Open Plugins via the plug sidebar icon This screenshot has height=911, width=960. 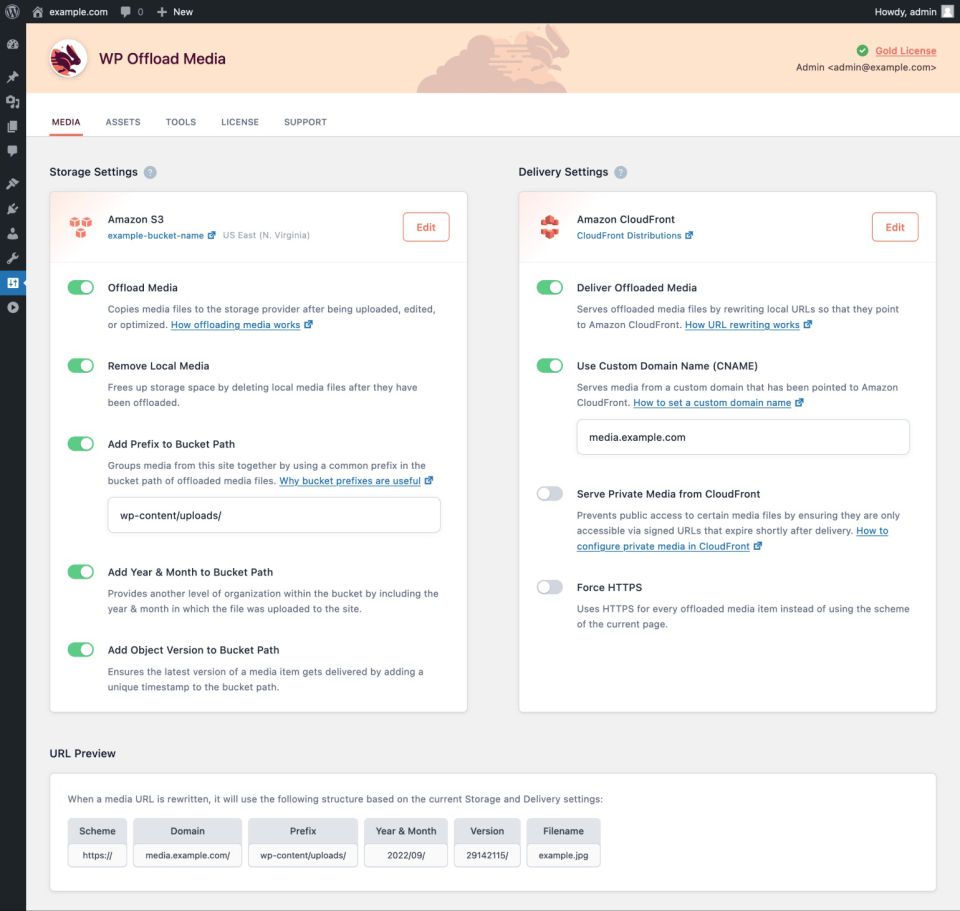(12, 209)
